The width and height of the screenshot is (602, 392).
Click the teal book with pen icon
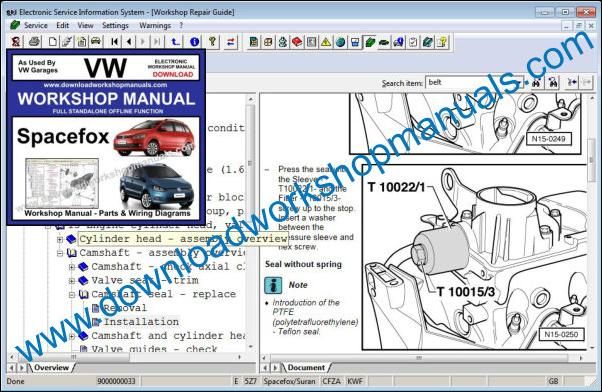click(428, 41)
